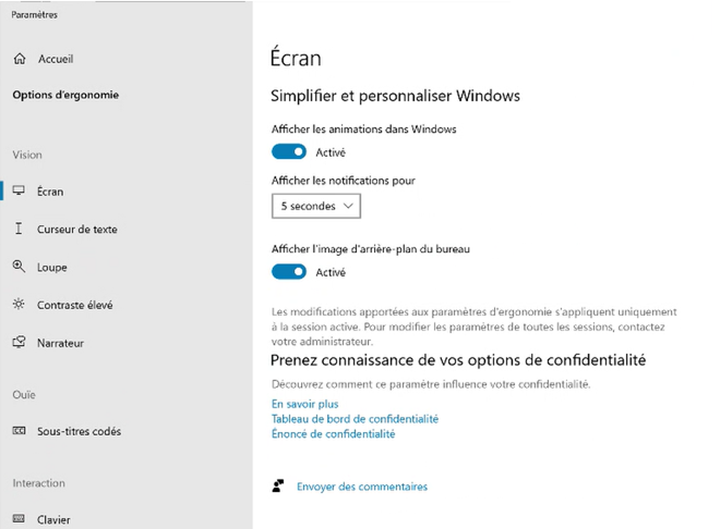Click the Énoncé de confidentialité link
This screenshot has height=529, width=720.
(x=333, y=434)
